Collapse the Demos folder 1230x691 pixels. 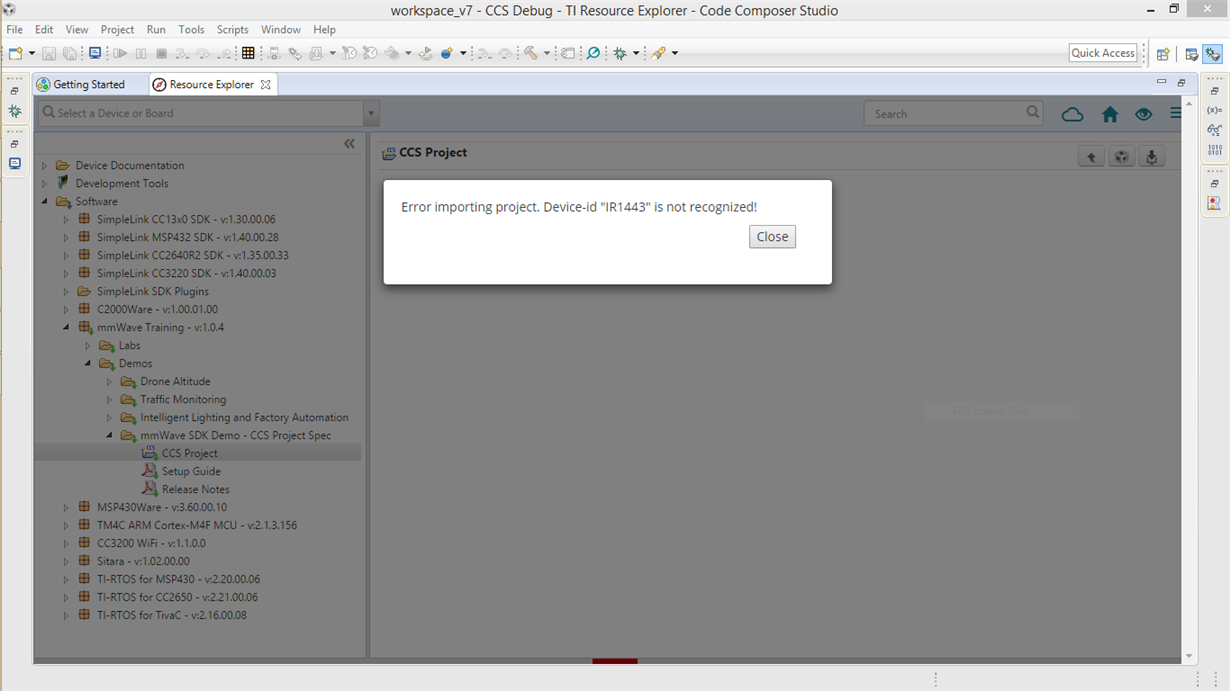coord(88,364)
